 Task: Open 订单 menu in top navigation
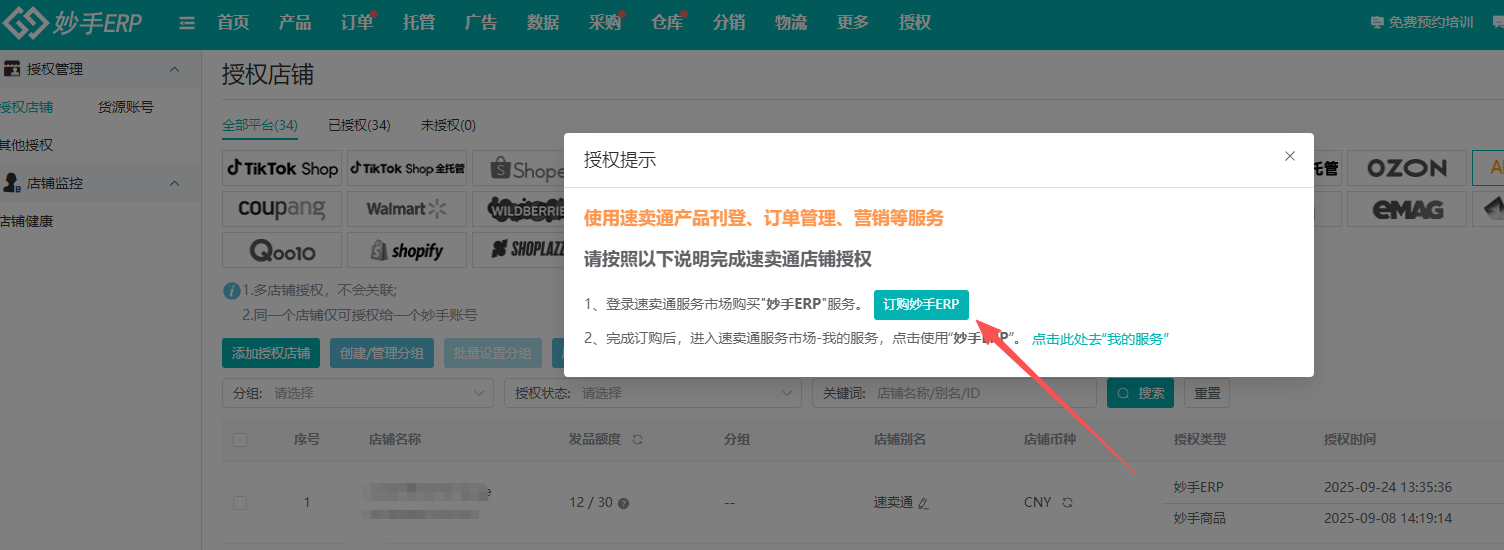point(357,23)
